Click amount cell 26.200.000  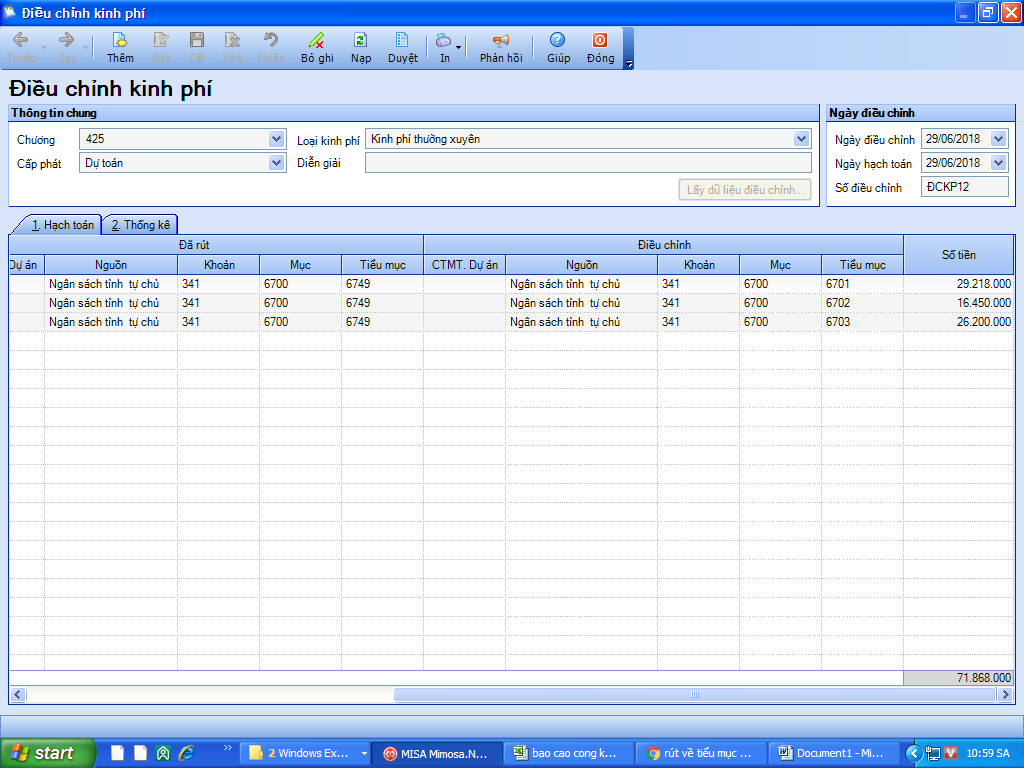959,322
